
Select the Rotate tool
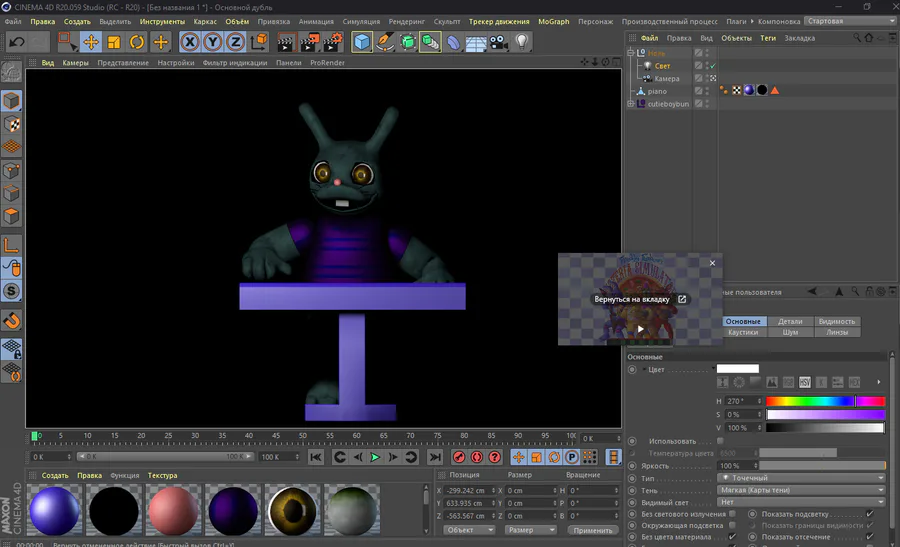click(x=137, y=42)
